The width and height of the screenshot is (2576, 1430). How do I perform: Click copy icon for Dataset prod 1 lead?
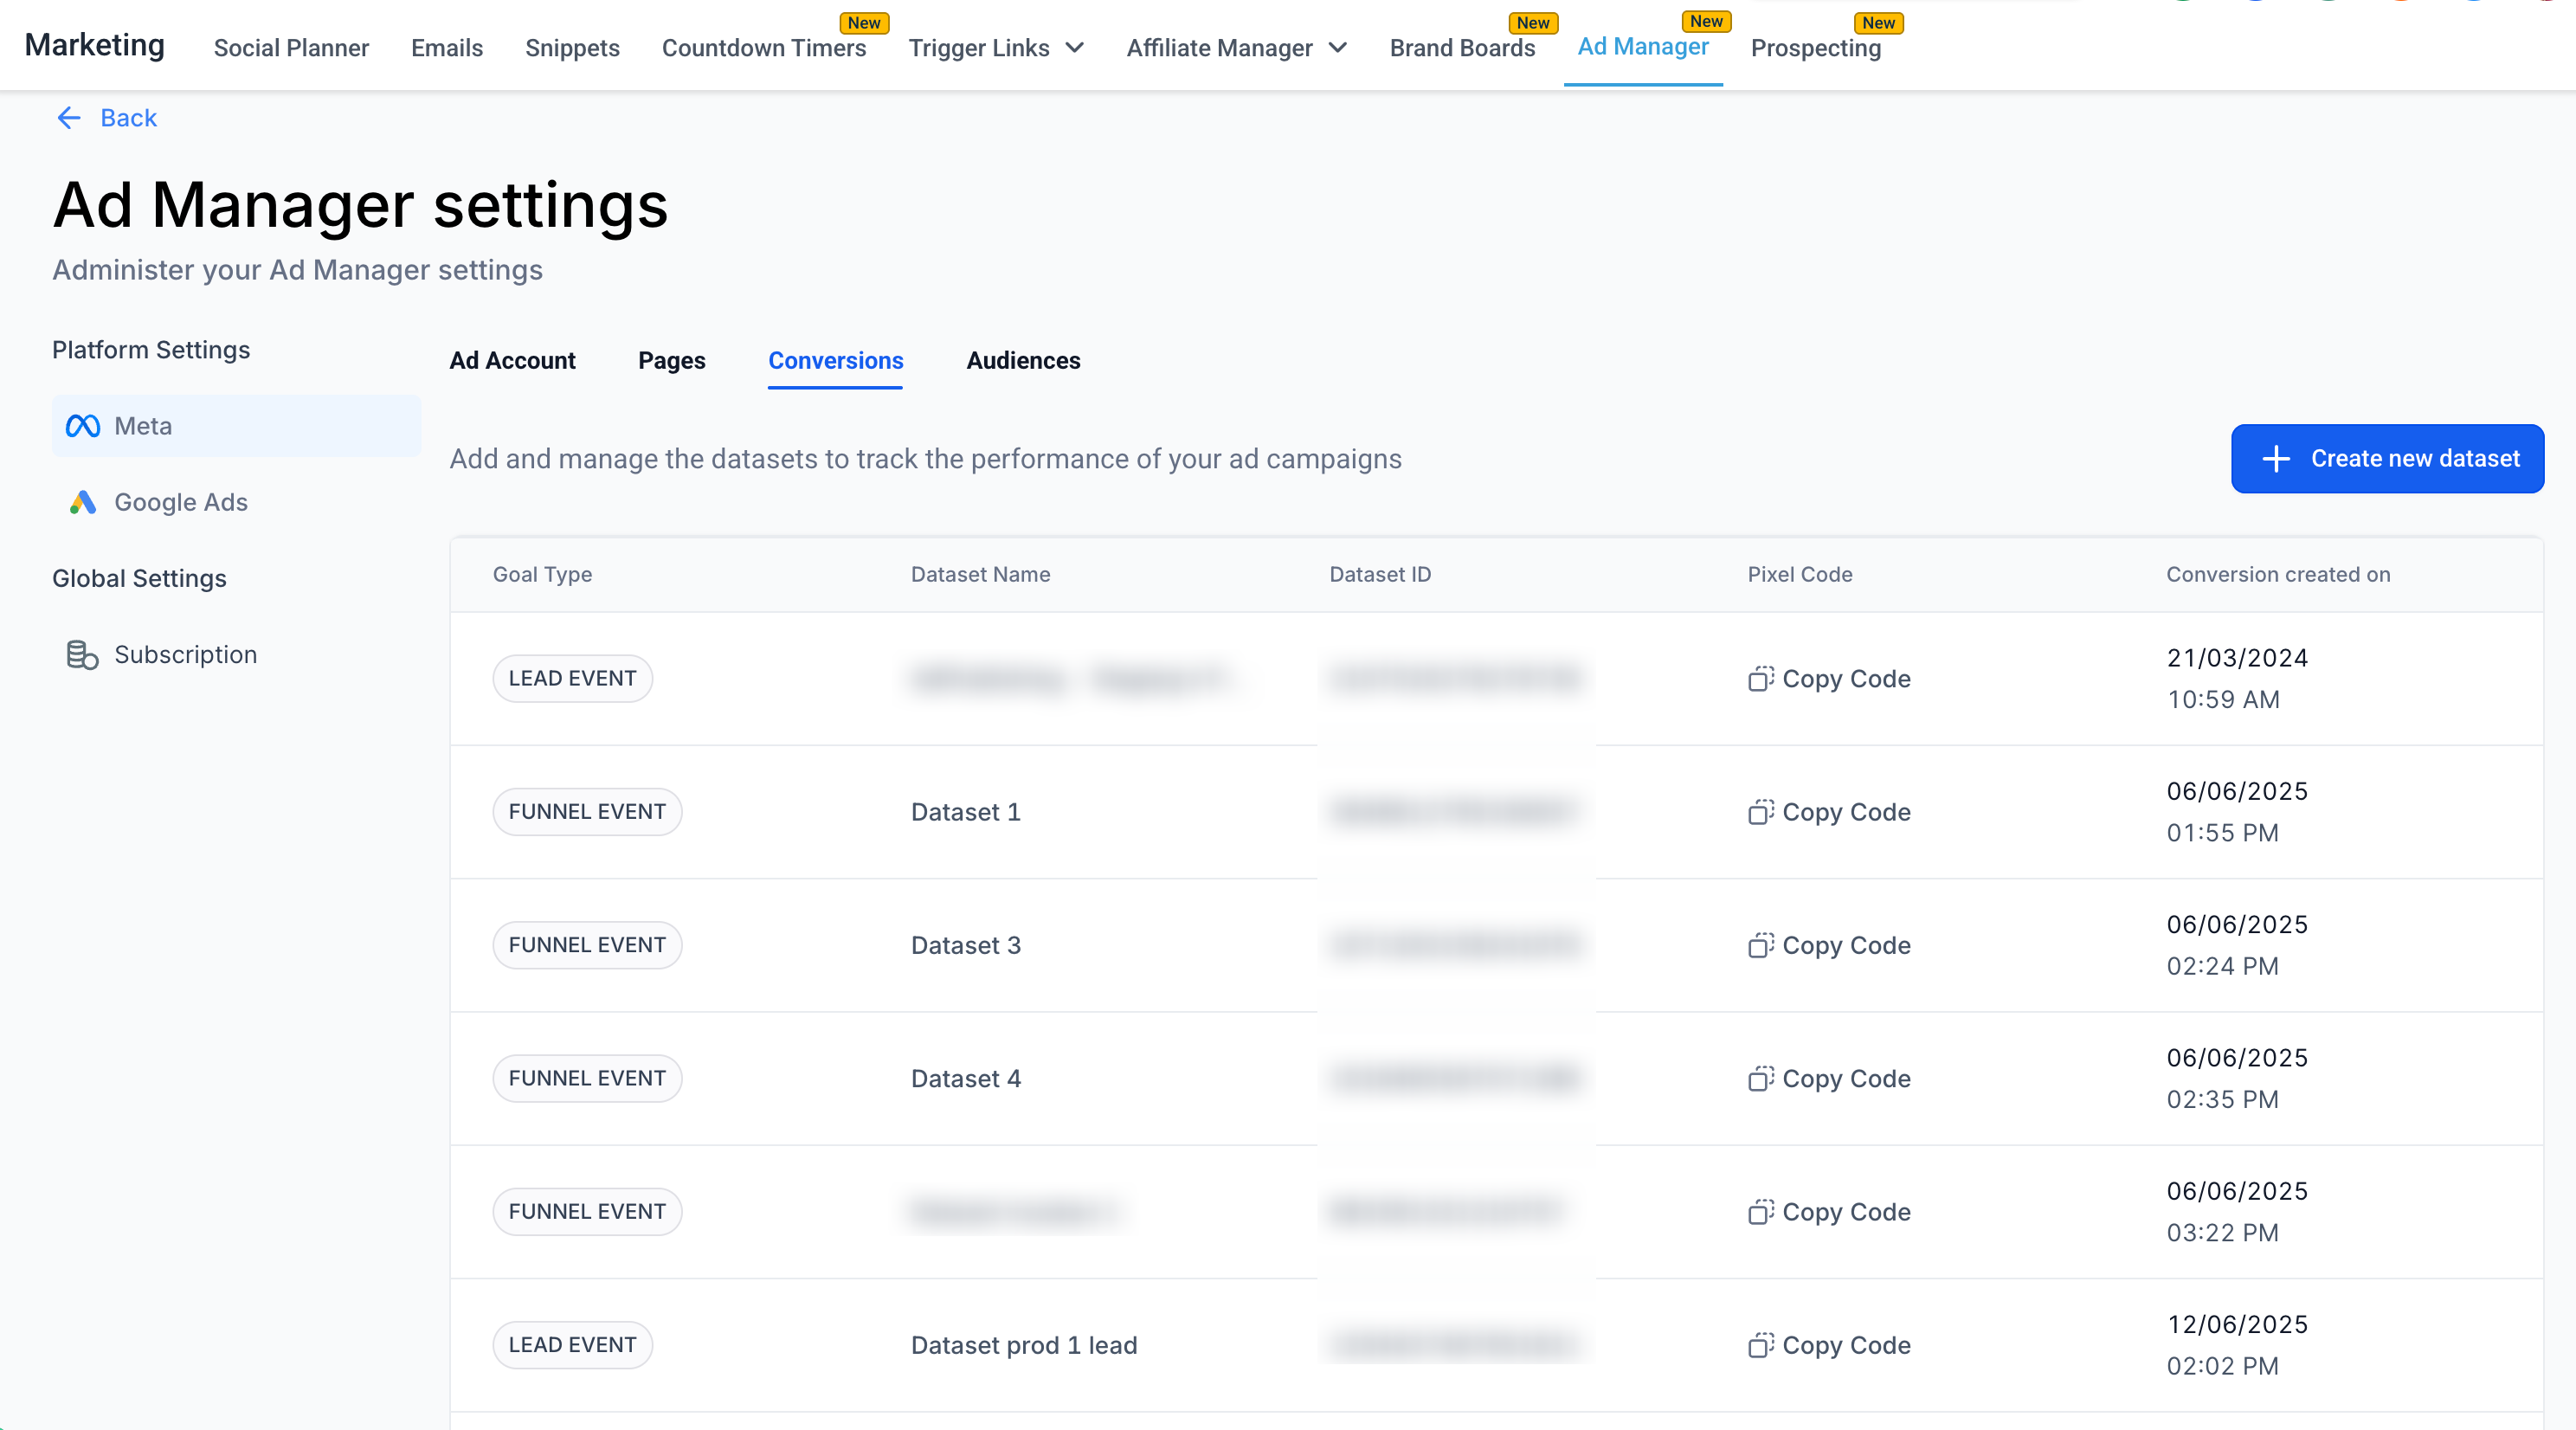tap(1760, 1345)
